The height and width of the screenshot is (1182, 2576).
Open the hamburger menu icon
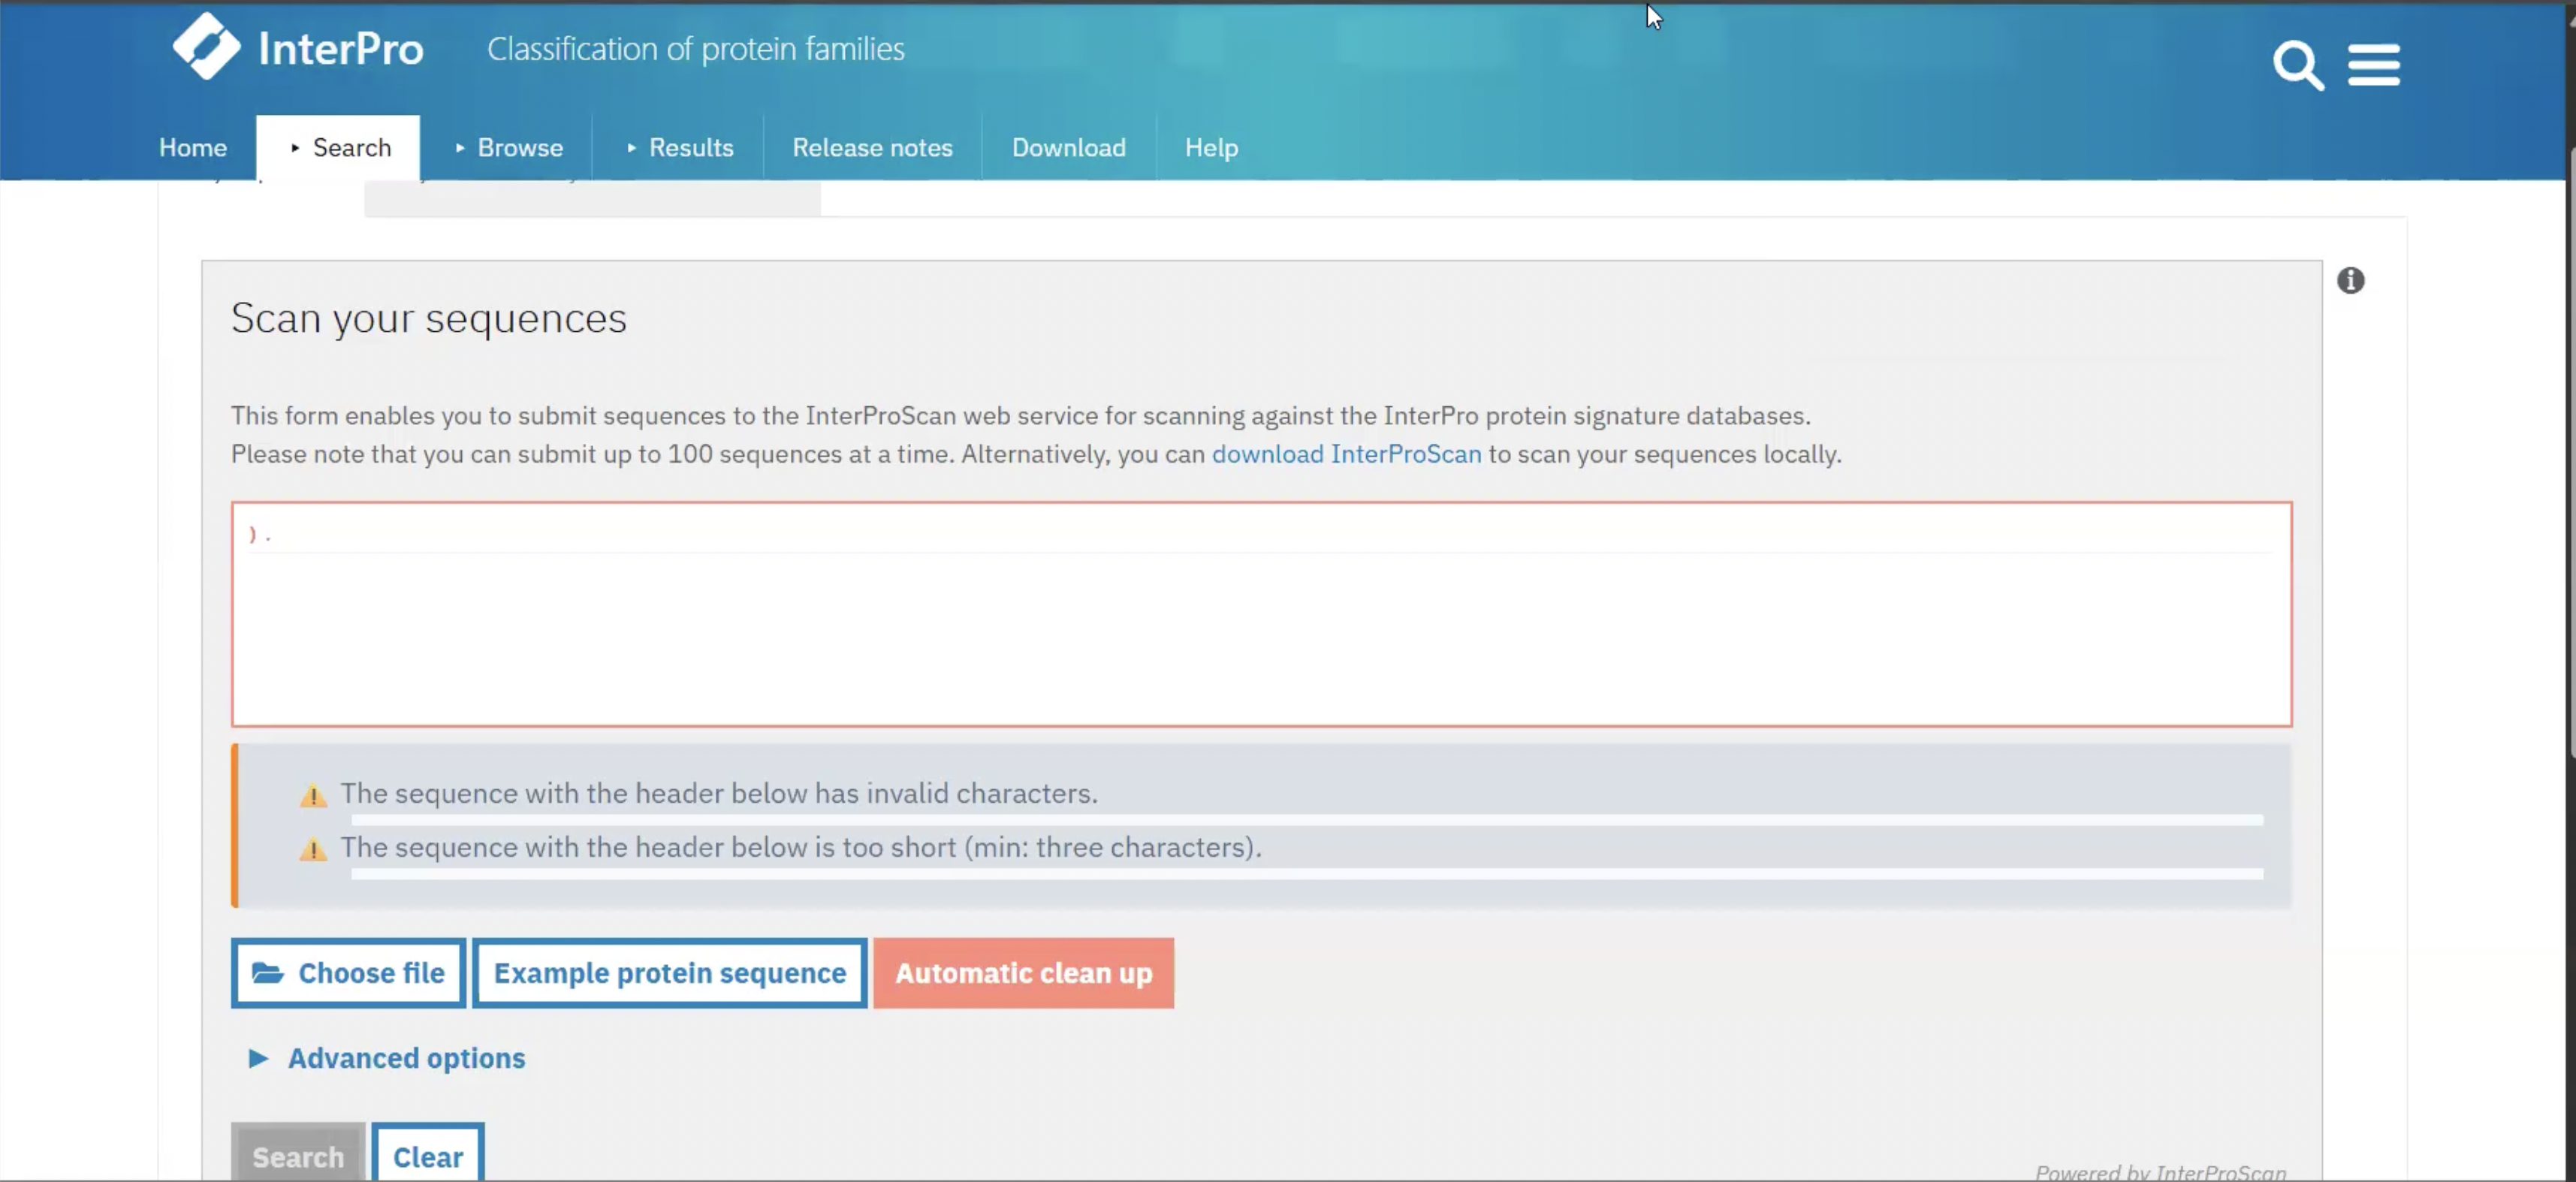coord(2373,65)
